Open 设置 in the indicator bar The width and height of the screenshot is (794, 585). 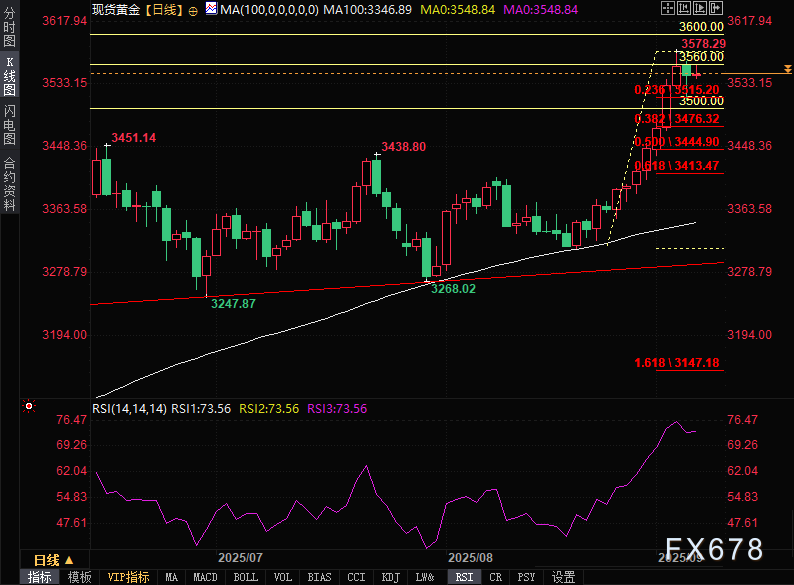[x=564, y=577]
